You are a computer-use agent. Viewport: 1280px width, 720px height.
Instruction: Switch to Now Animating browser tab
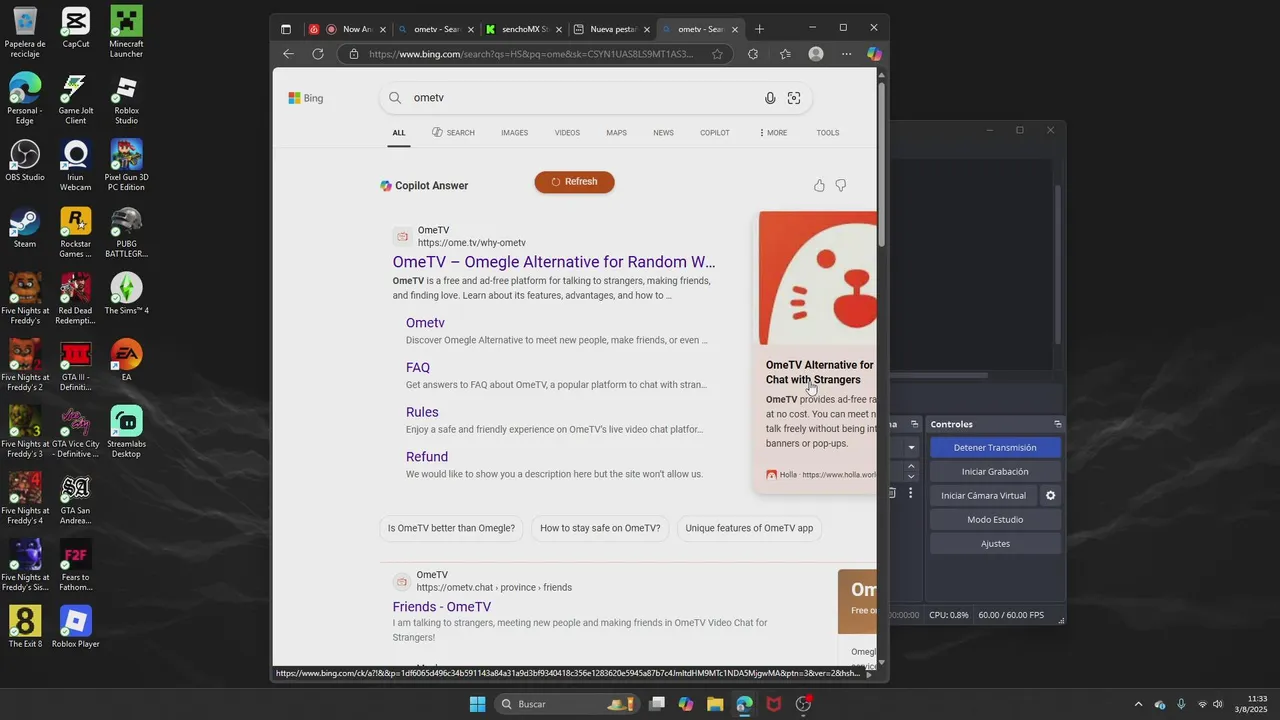coord(348,29)
